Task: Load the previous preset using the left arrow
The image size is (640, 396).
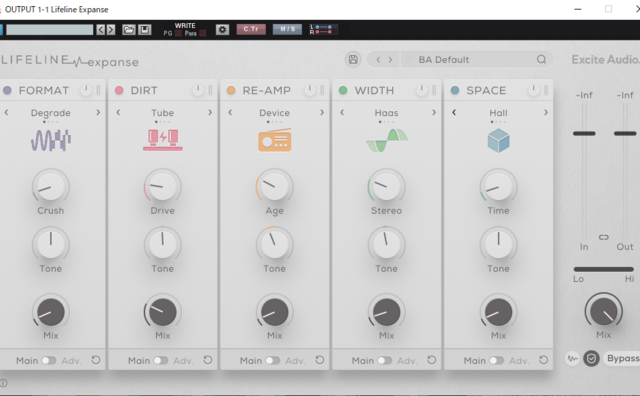Action: (378, 60)
